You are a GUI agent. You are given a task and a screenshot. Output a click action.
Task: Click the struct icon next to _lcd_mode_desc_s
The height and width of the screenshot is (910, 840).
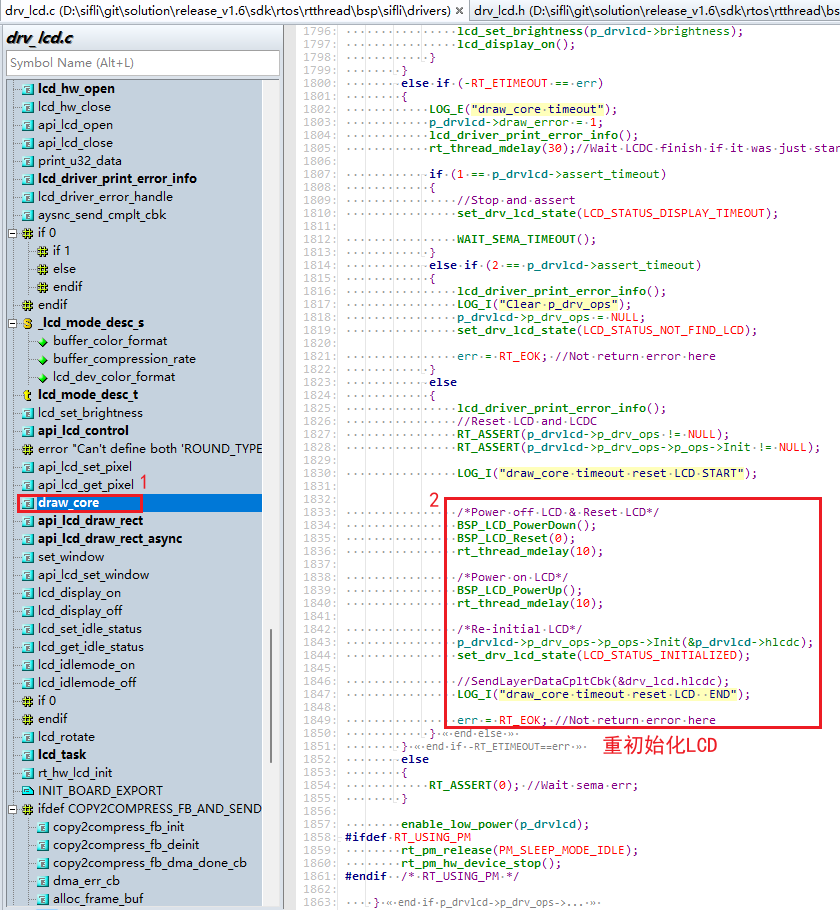point(28,323)
